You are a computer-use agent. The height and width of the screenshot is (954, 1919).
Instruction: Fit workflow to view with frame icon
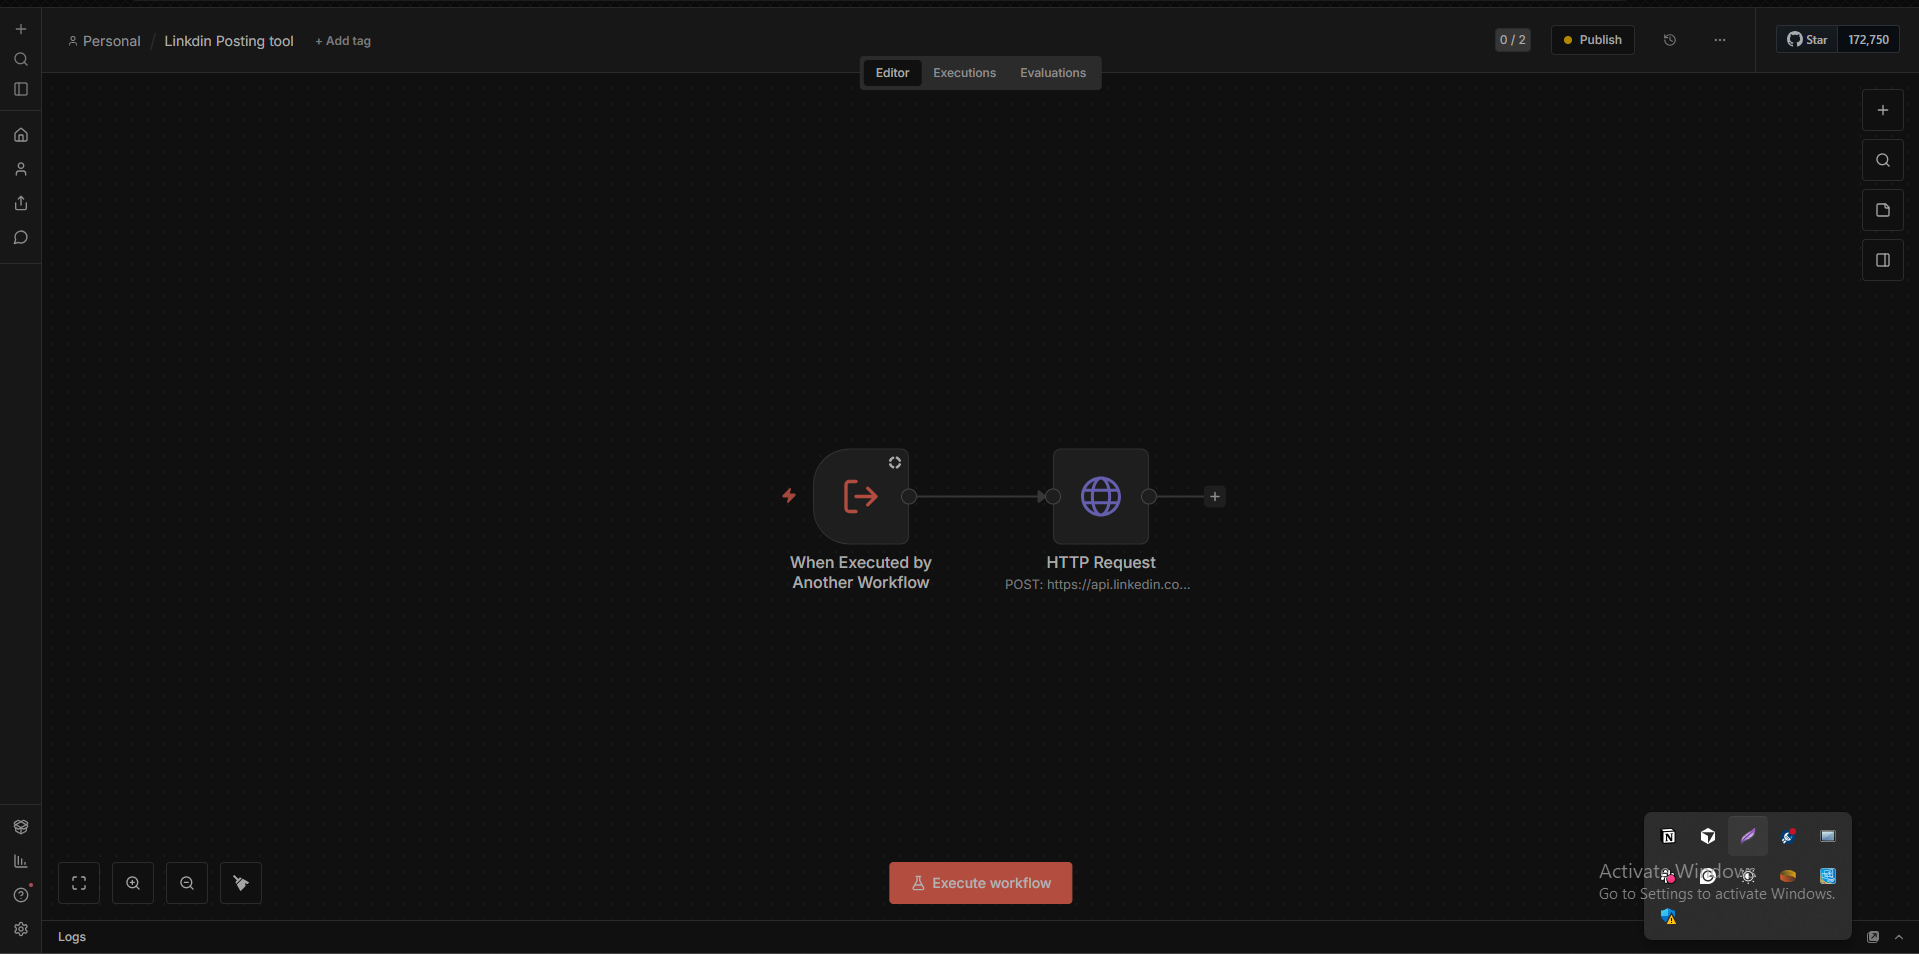[x=79, y=883]
